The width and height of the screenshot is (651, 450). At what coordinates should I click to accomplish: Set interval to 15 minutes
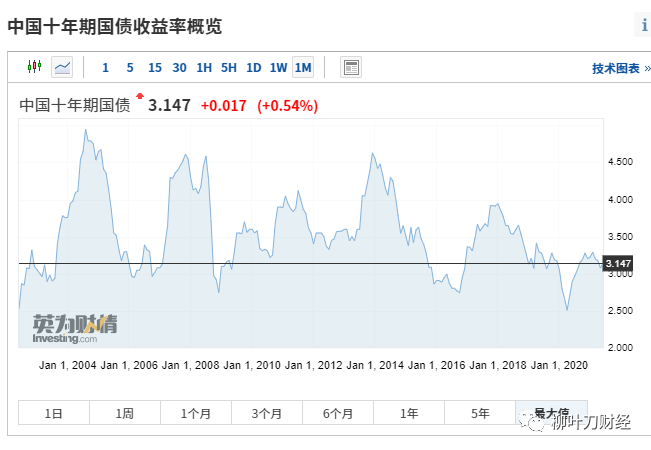point(155,67)
